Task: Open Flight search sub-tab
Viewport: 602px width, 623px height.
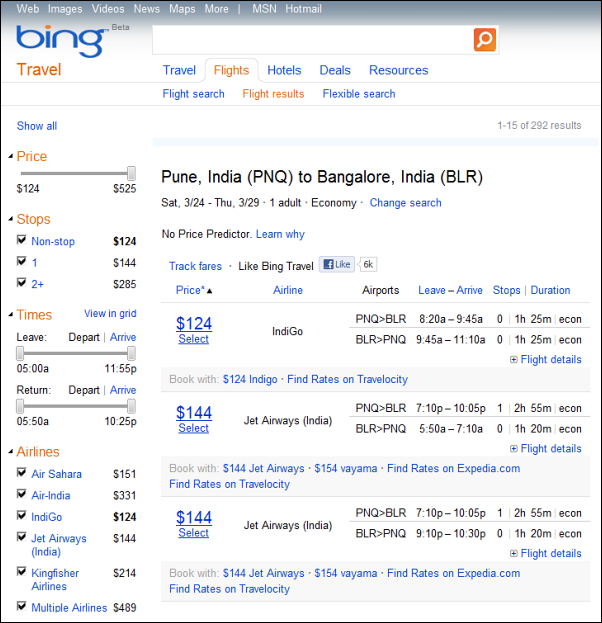Action: (x=194, y=94)
